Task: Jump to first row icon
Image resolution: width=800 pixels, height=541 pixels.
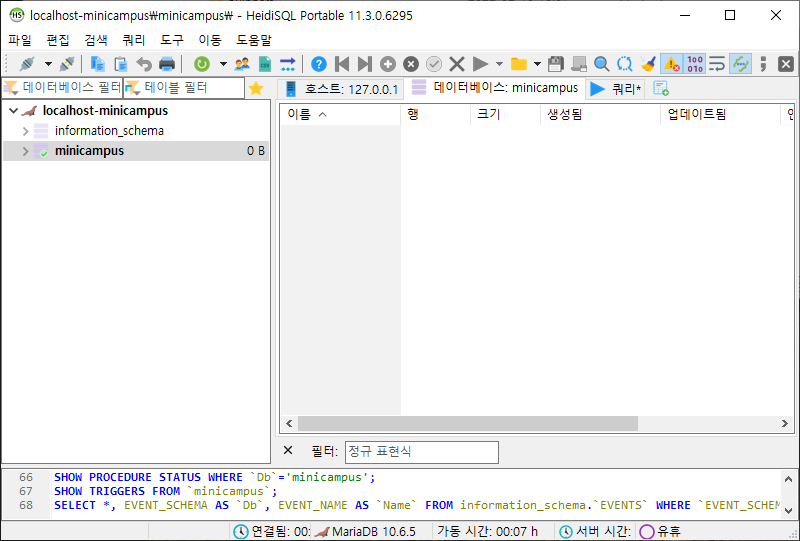Action: 342,64
